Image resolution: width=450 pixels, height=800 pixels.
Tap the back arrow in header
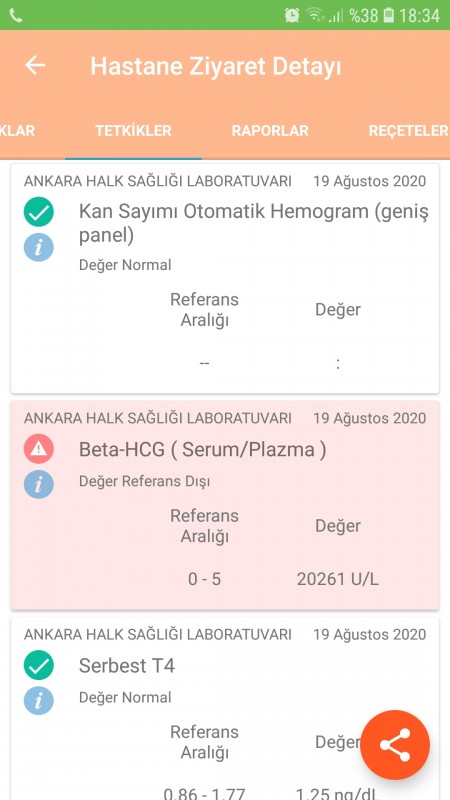click(35, 65)
